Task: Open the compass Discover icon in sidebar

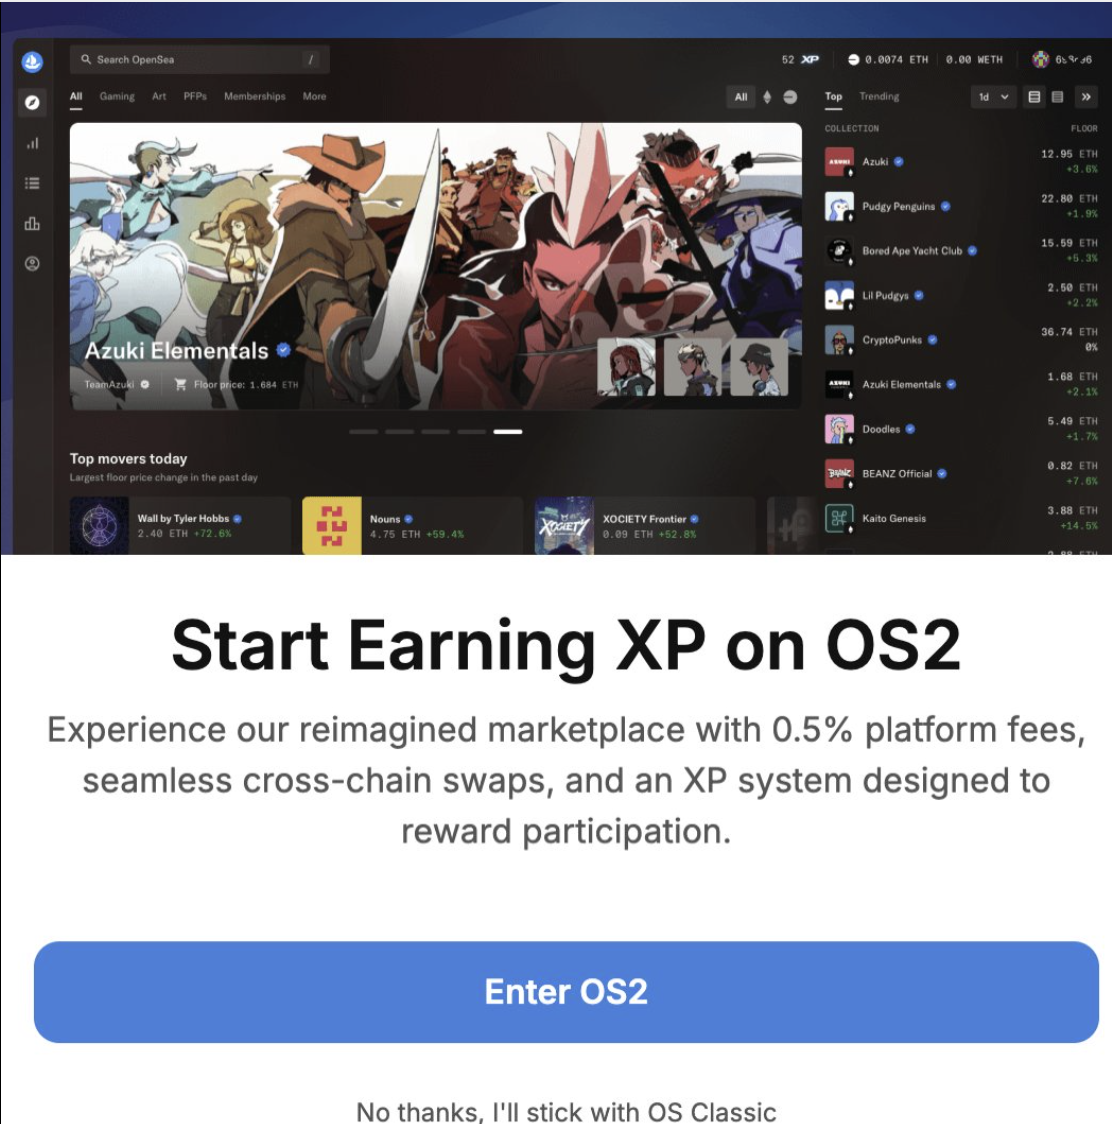Action: [32, 103]
